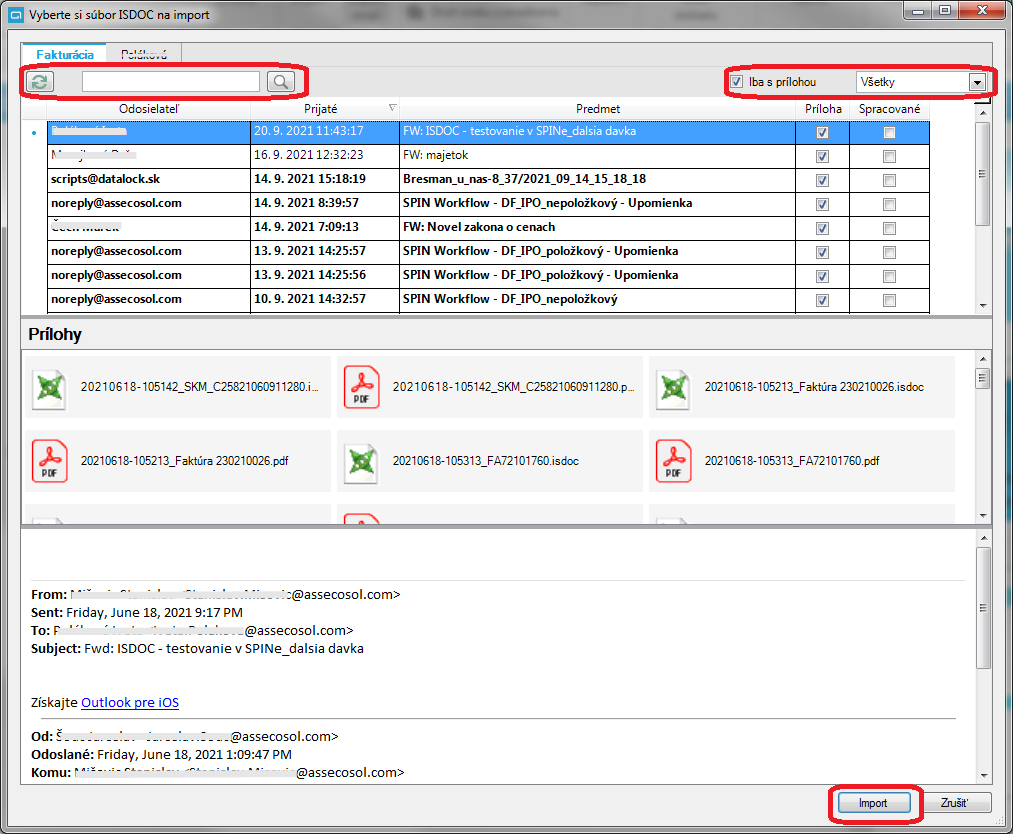Switch to the Fakturácia tab
The width and height of the screenshot is (1013, 834).
coord(65,55)
